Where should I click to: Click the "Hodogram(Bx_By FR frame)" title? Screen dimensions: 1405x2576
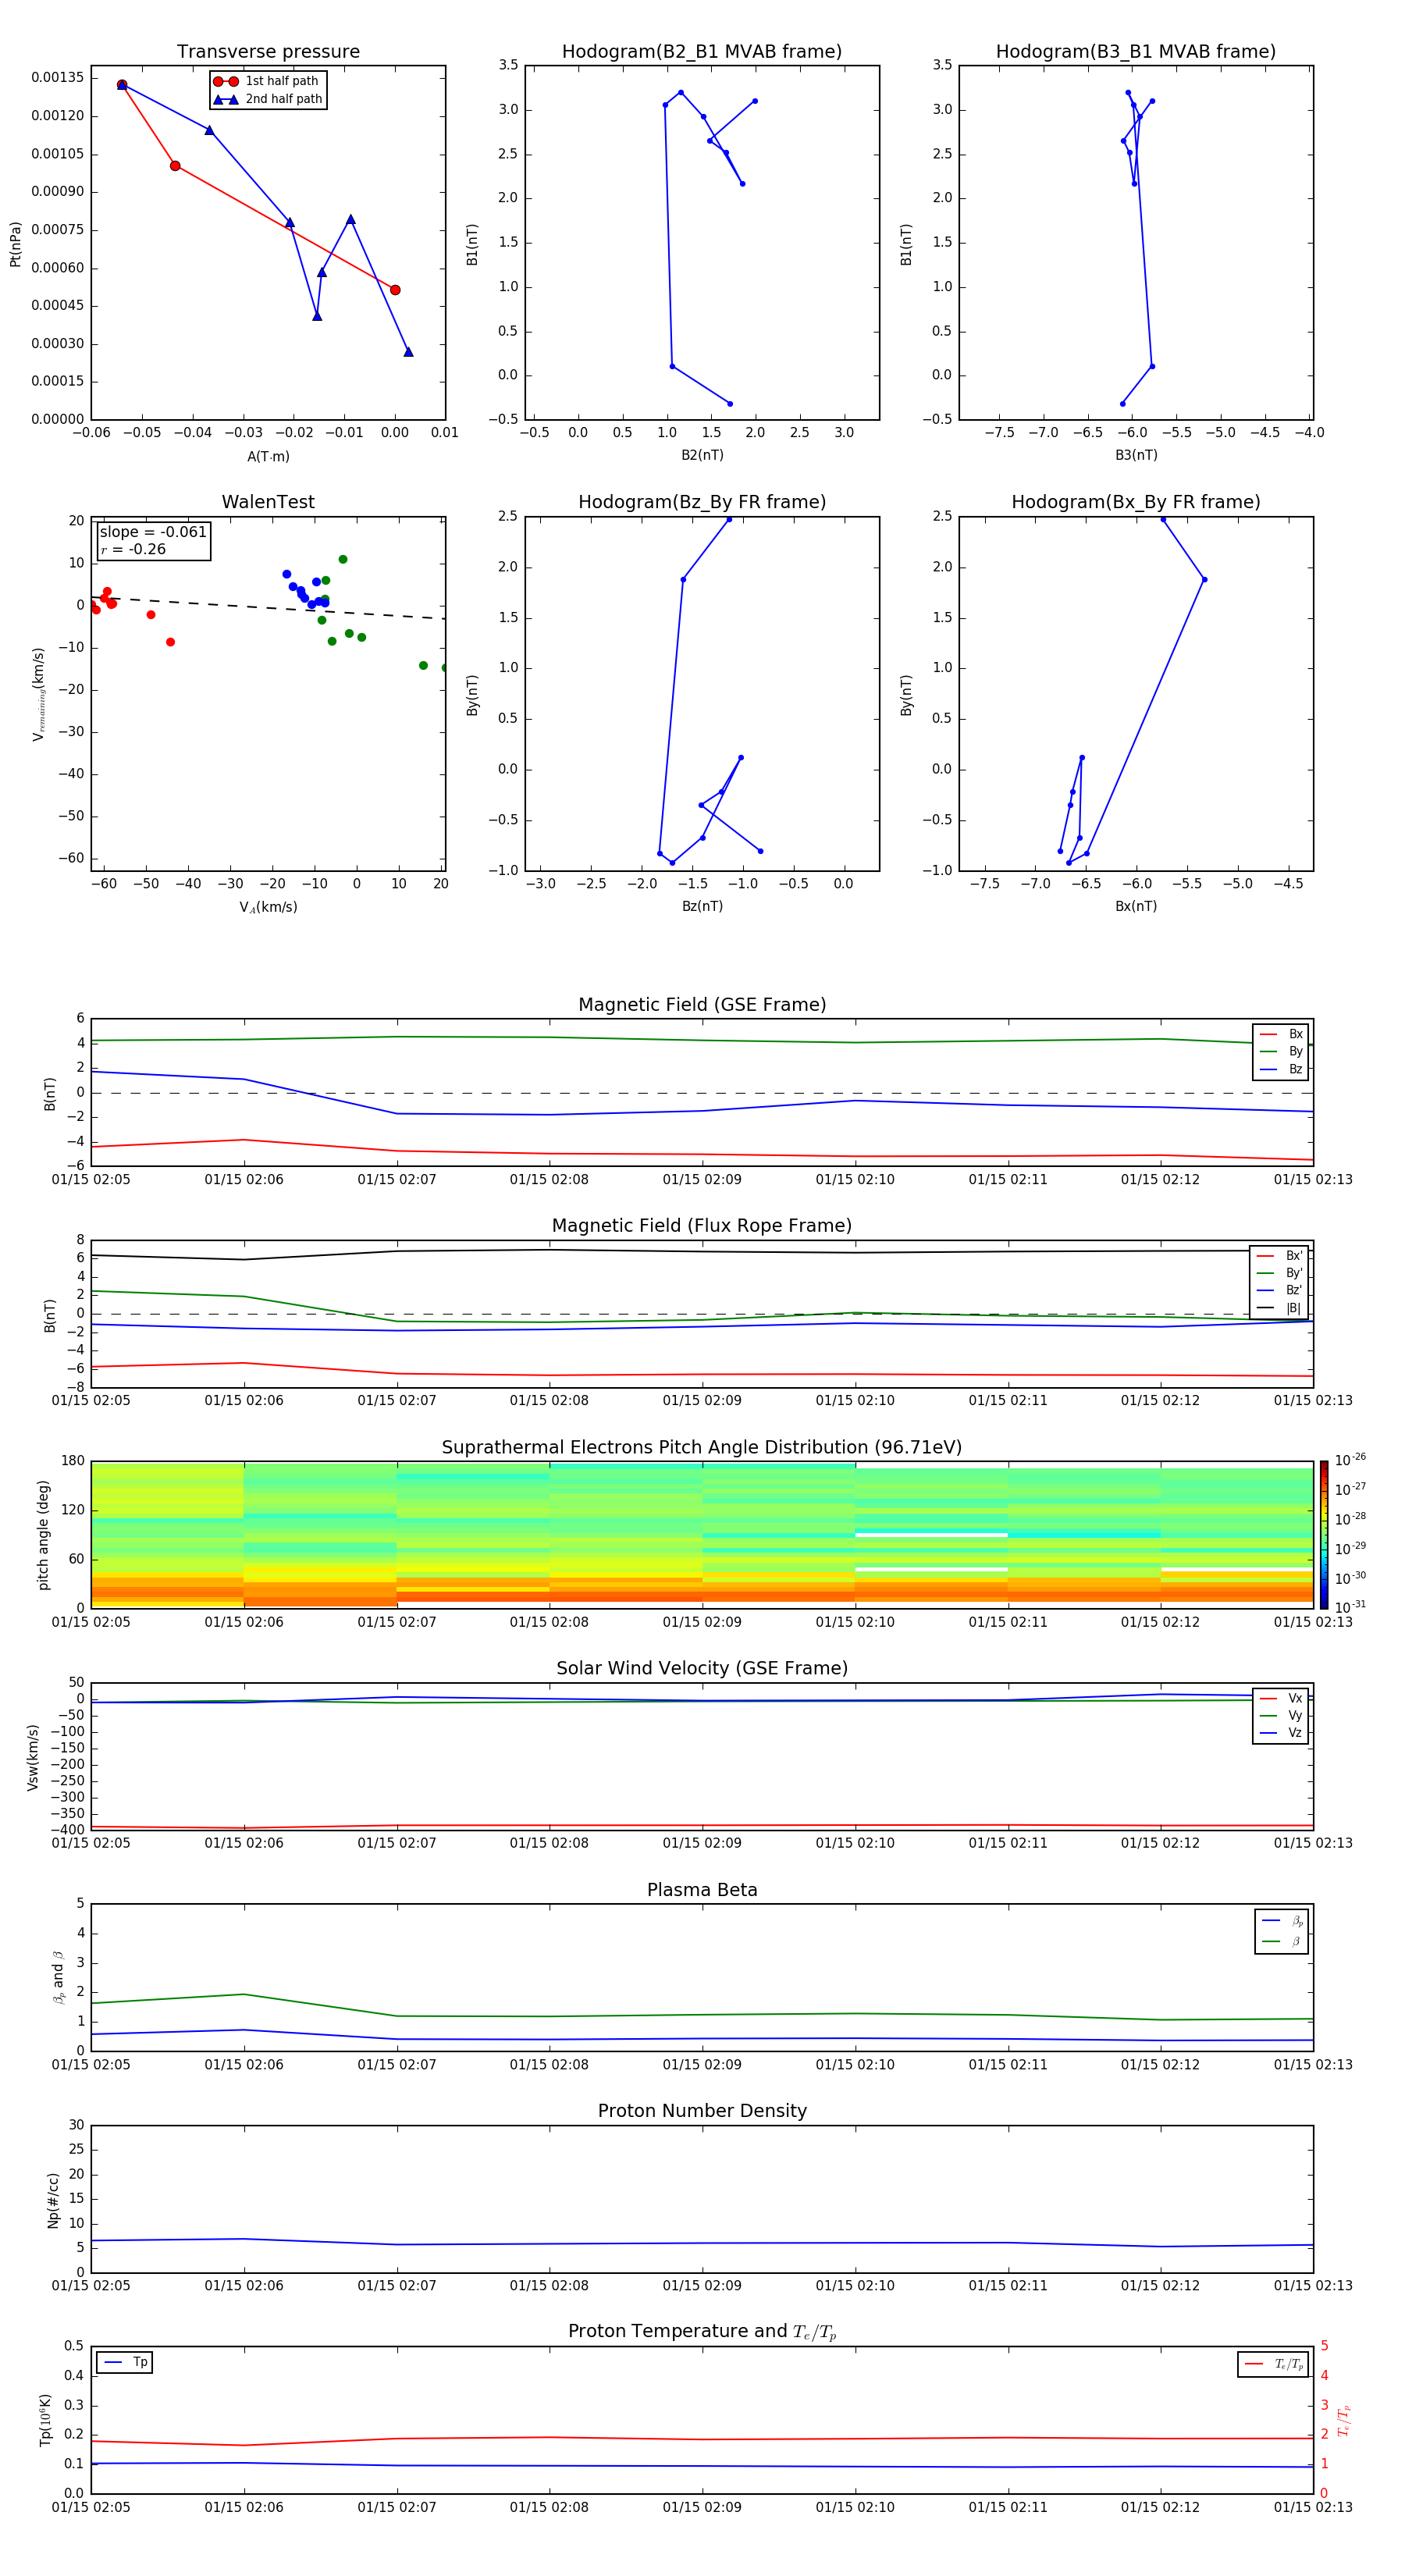pyautogui.click(x=1136, y=502)
